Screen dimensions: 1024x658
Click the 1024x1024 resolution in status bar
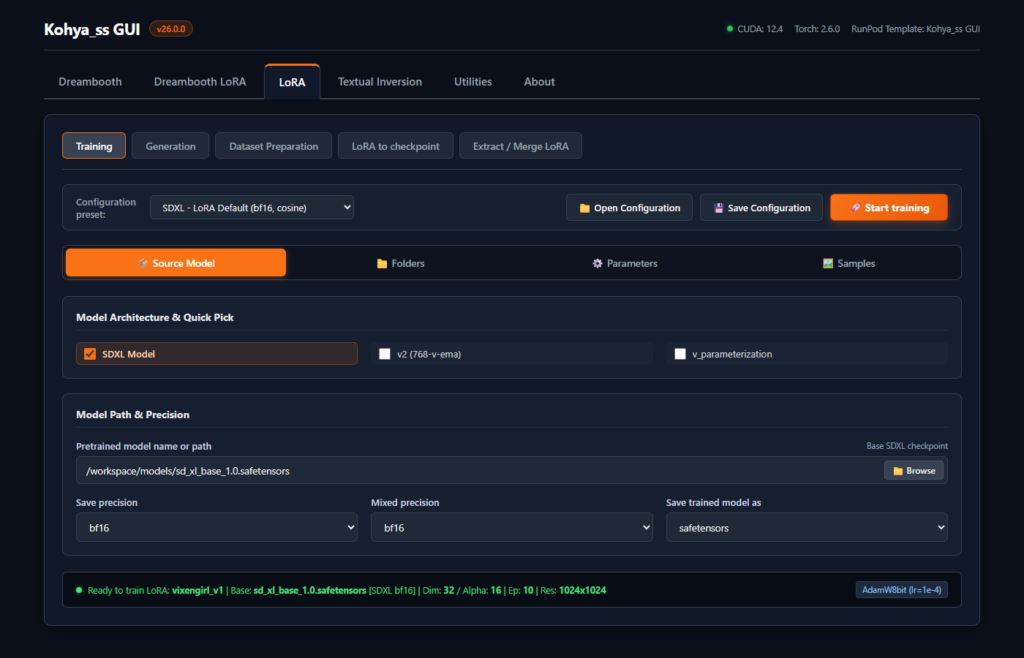[x=583, y=590]
